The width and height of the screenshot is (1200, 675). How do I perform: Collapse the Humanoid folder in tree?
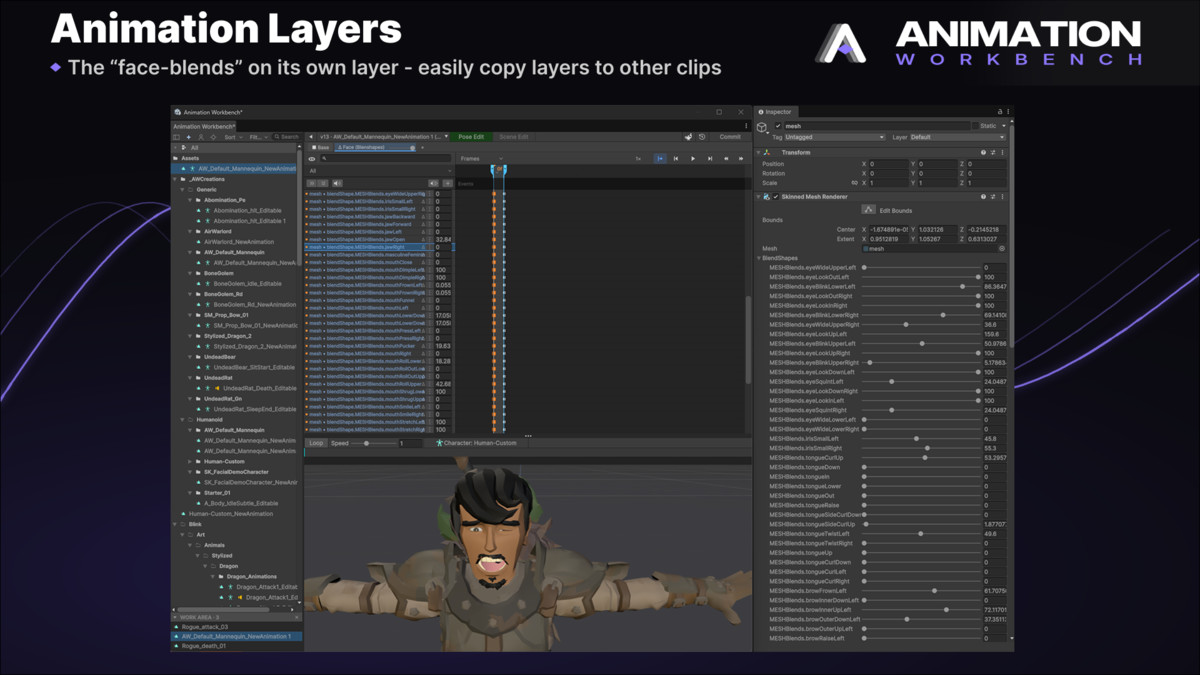point(184,419)
